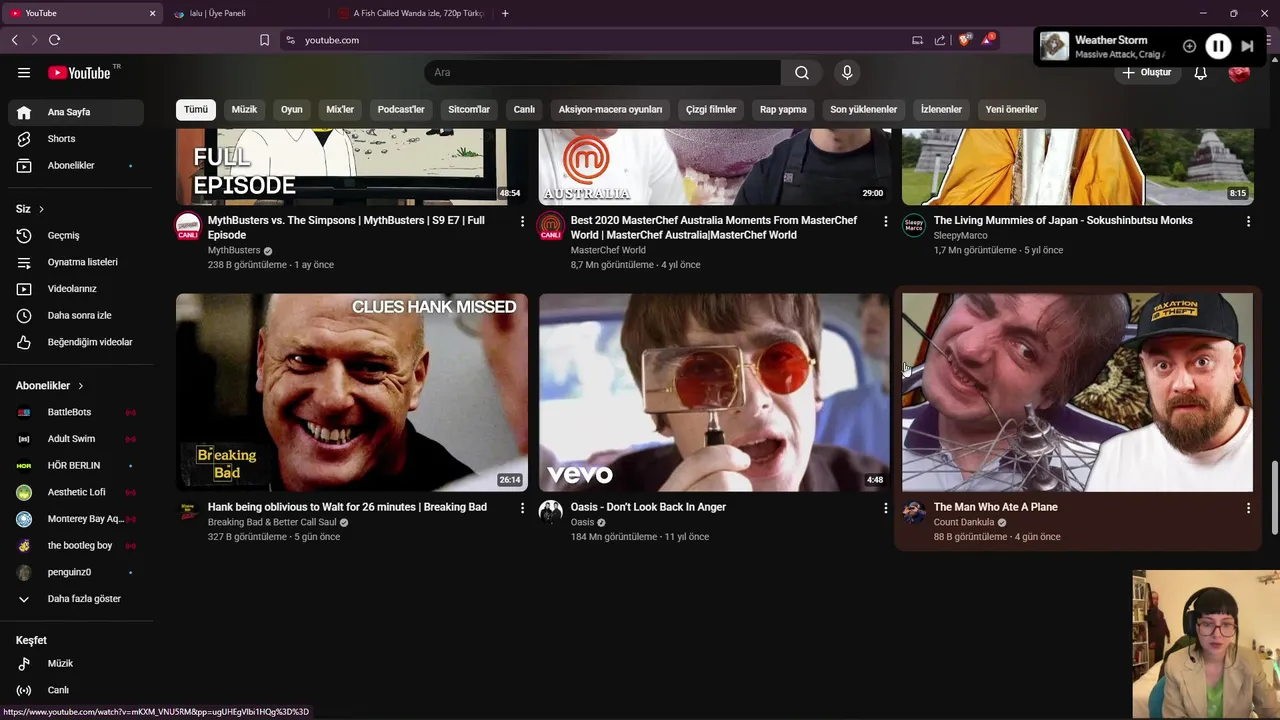The width and height of the screenshot is (1280, 720).
Task: Select the Müzik filter chip
Action: 244,109
